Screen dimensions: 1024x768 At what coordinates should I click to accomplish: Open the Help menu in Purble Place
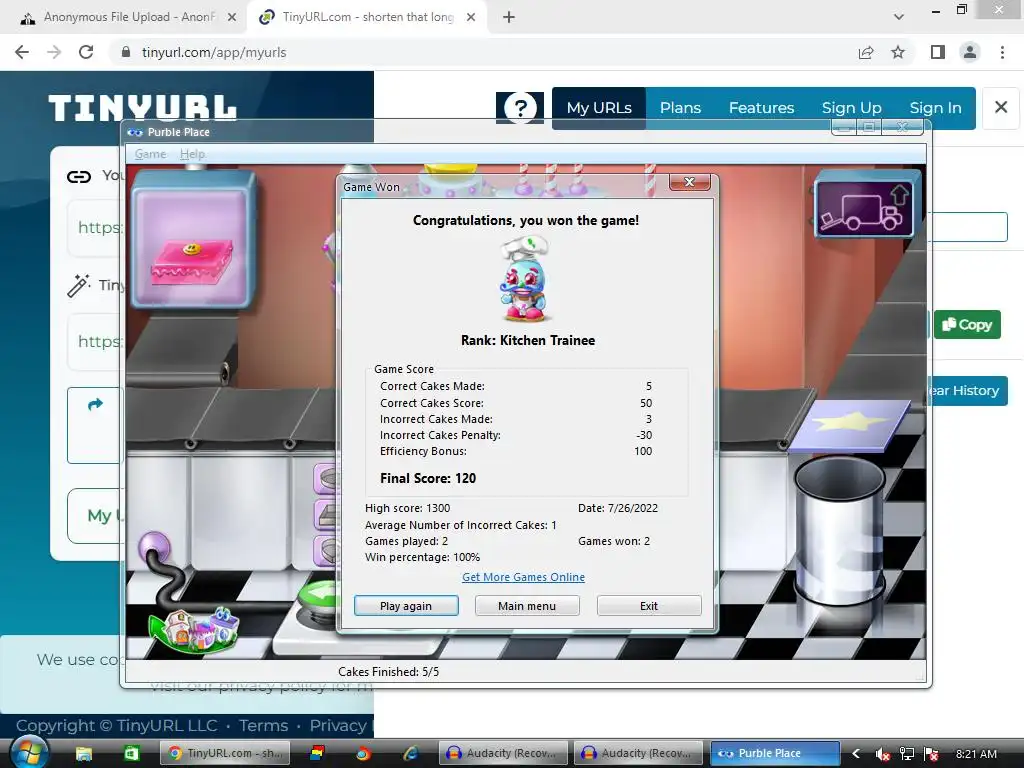click(192, 153)
